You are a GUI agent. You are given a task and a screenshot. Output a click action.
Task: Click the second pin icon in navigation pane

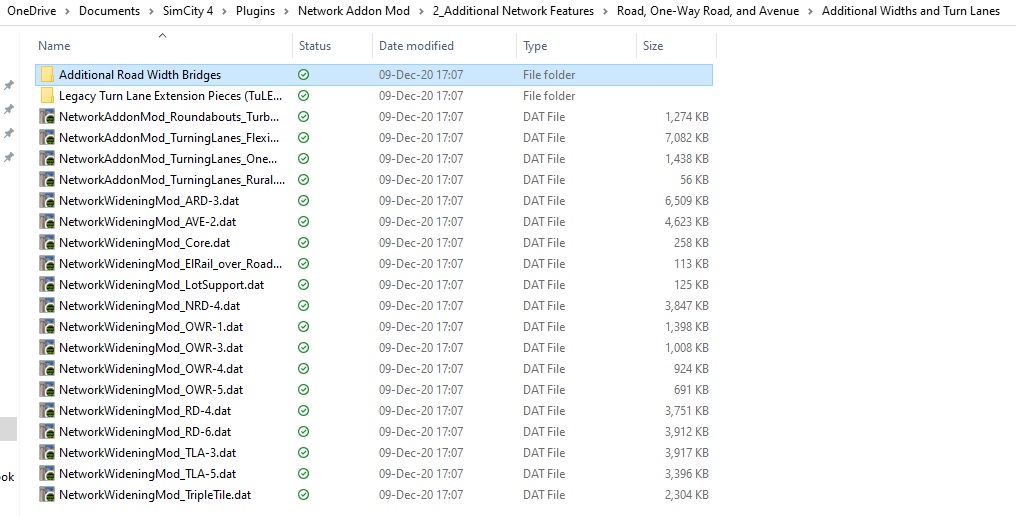tap(9, 109)
